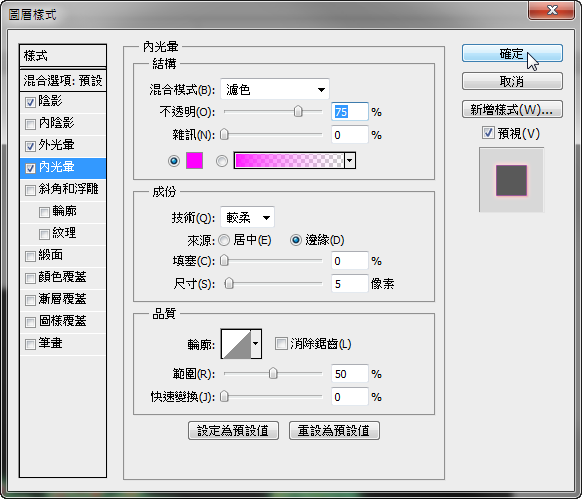Enable the 圖樣覆蓋 checkbox
The width and height of the screenshot is (582, 499).
click(30, 322)
